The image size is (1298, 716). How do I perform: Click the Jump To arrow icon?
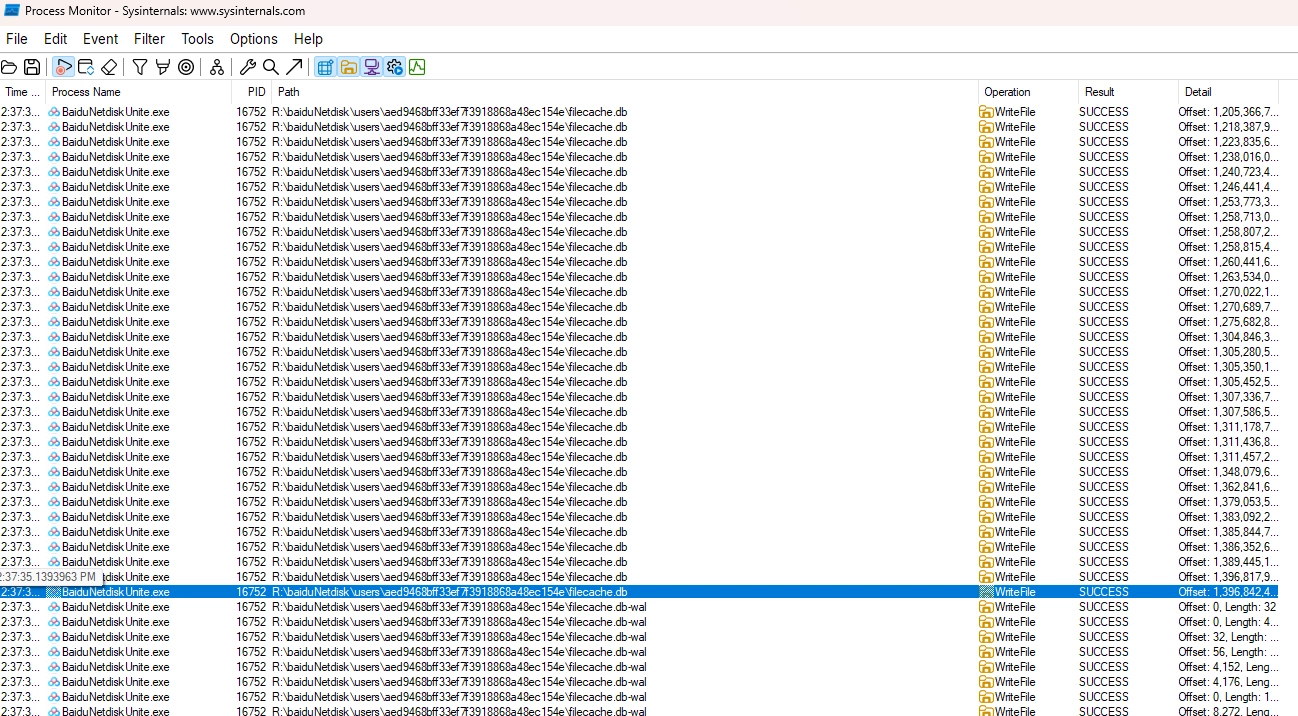click(x=294, y=67)
